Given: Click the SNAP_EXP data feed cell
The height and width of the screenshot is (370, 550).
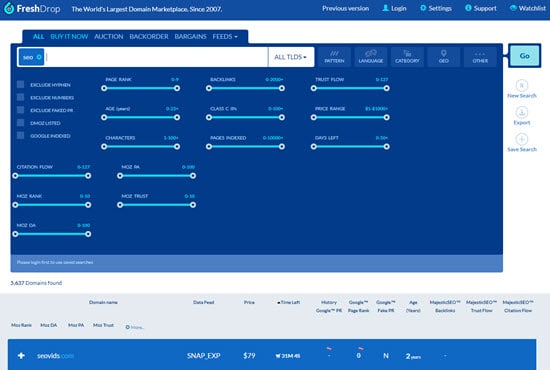Looking at the screenshot, I should coord(203,356).
